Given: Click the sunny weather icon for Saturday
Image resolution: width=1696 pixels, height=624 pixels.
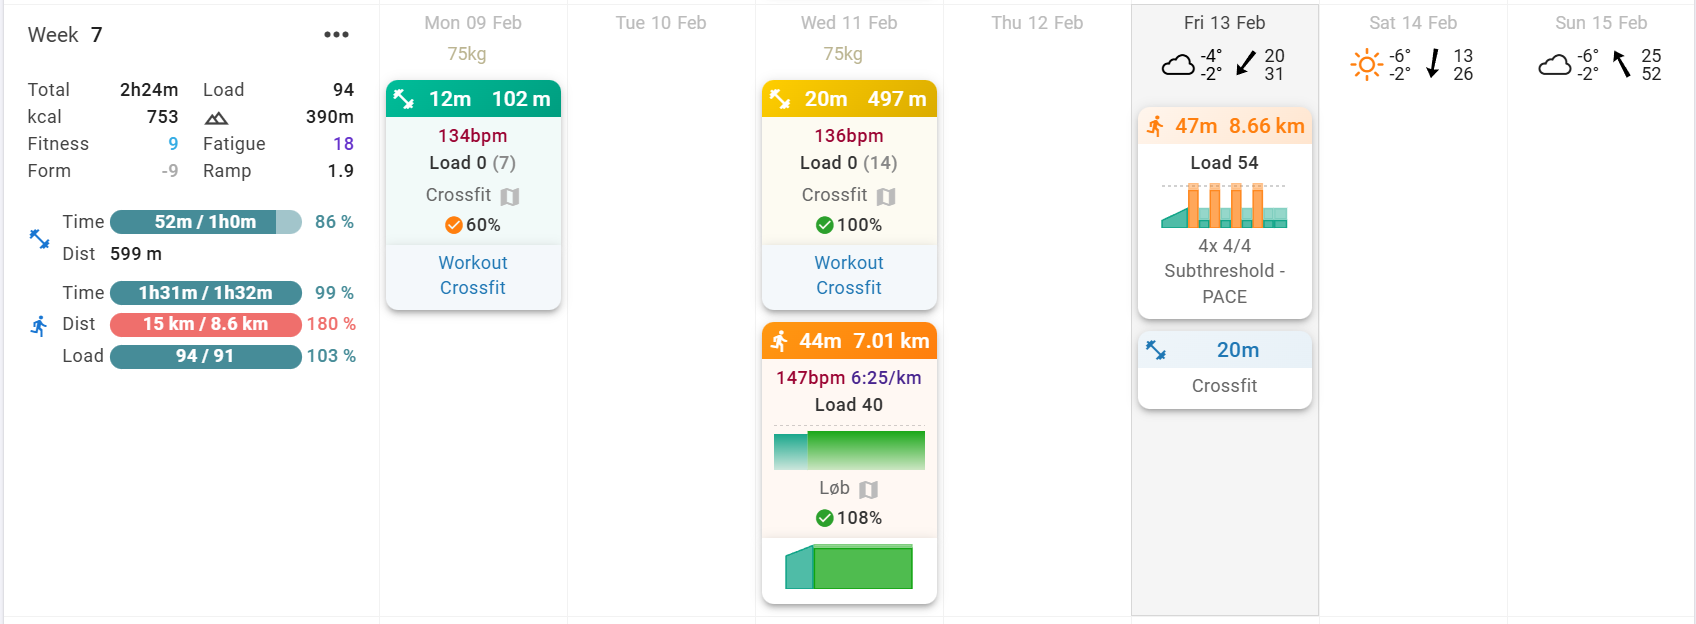Looking at the screenshot, I should (x=1366, y=65).
